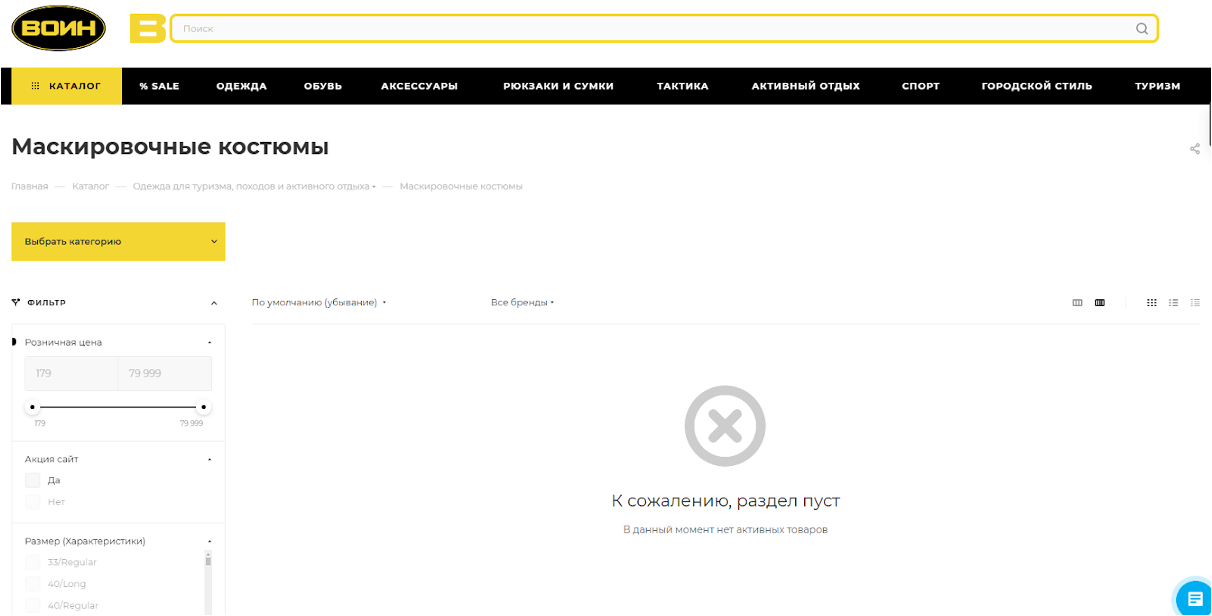Focus the Поиск search field
The width and height of the screenshot is (1212, 616).
coord(664,29)
